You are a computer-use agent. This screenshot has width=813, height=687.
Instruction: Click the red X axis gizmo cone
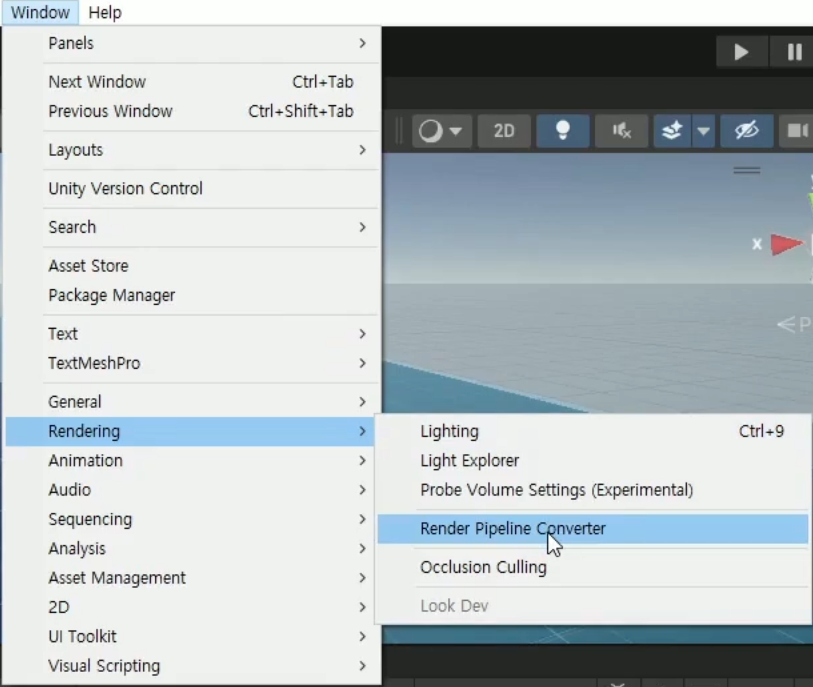point(786,244)
